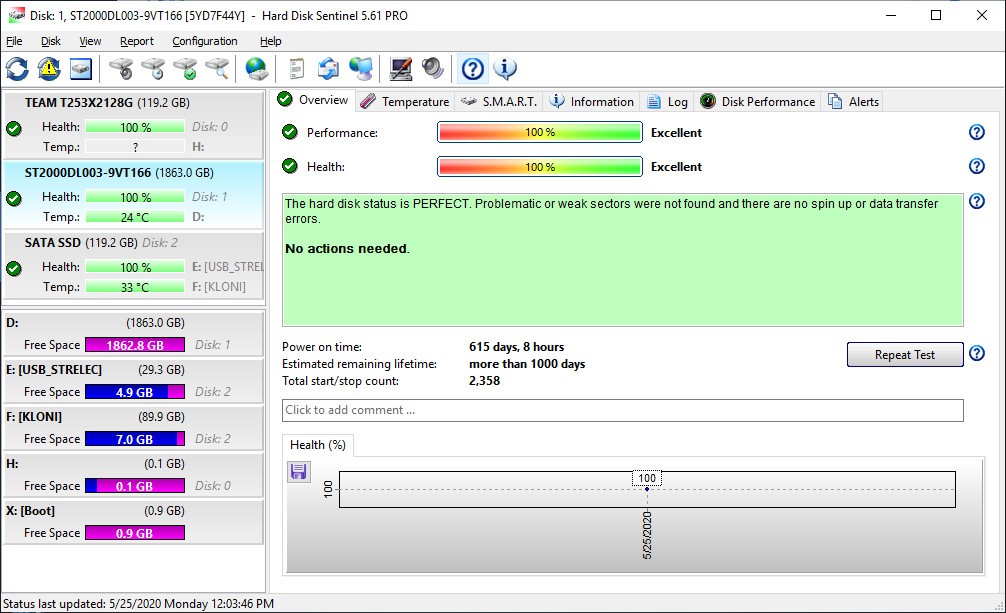Click the E: USB_STRELEC free space bar

click(x=135, y=392)
